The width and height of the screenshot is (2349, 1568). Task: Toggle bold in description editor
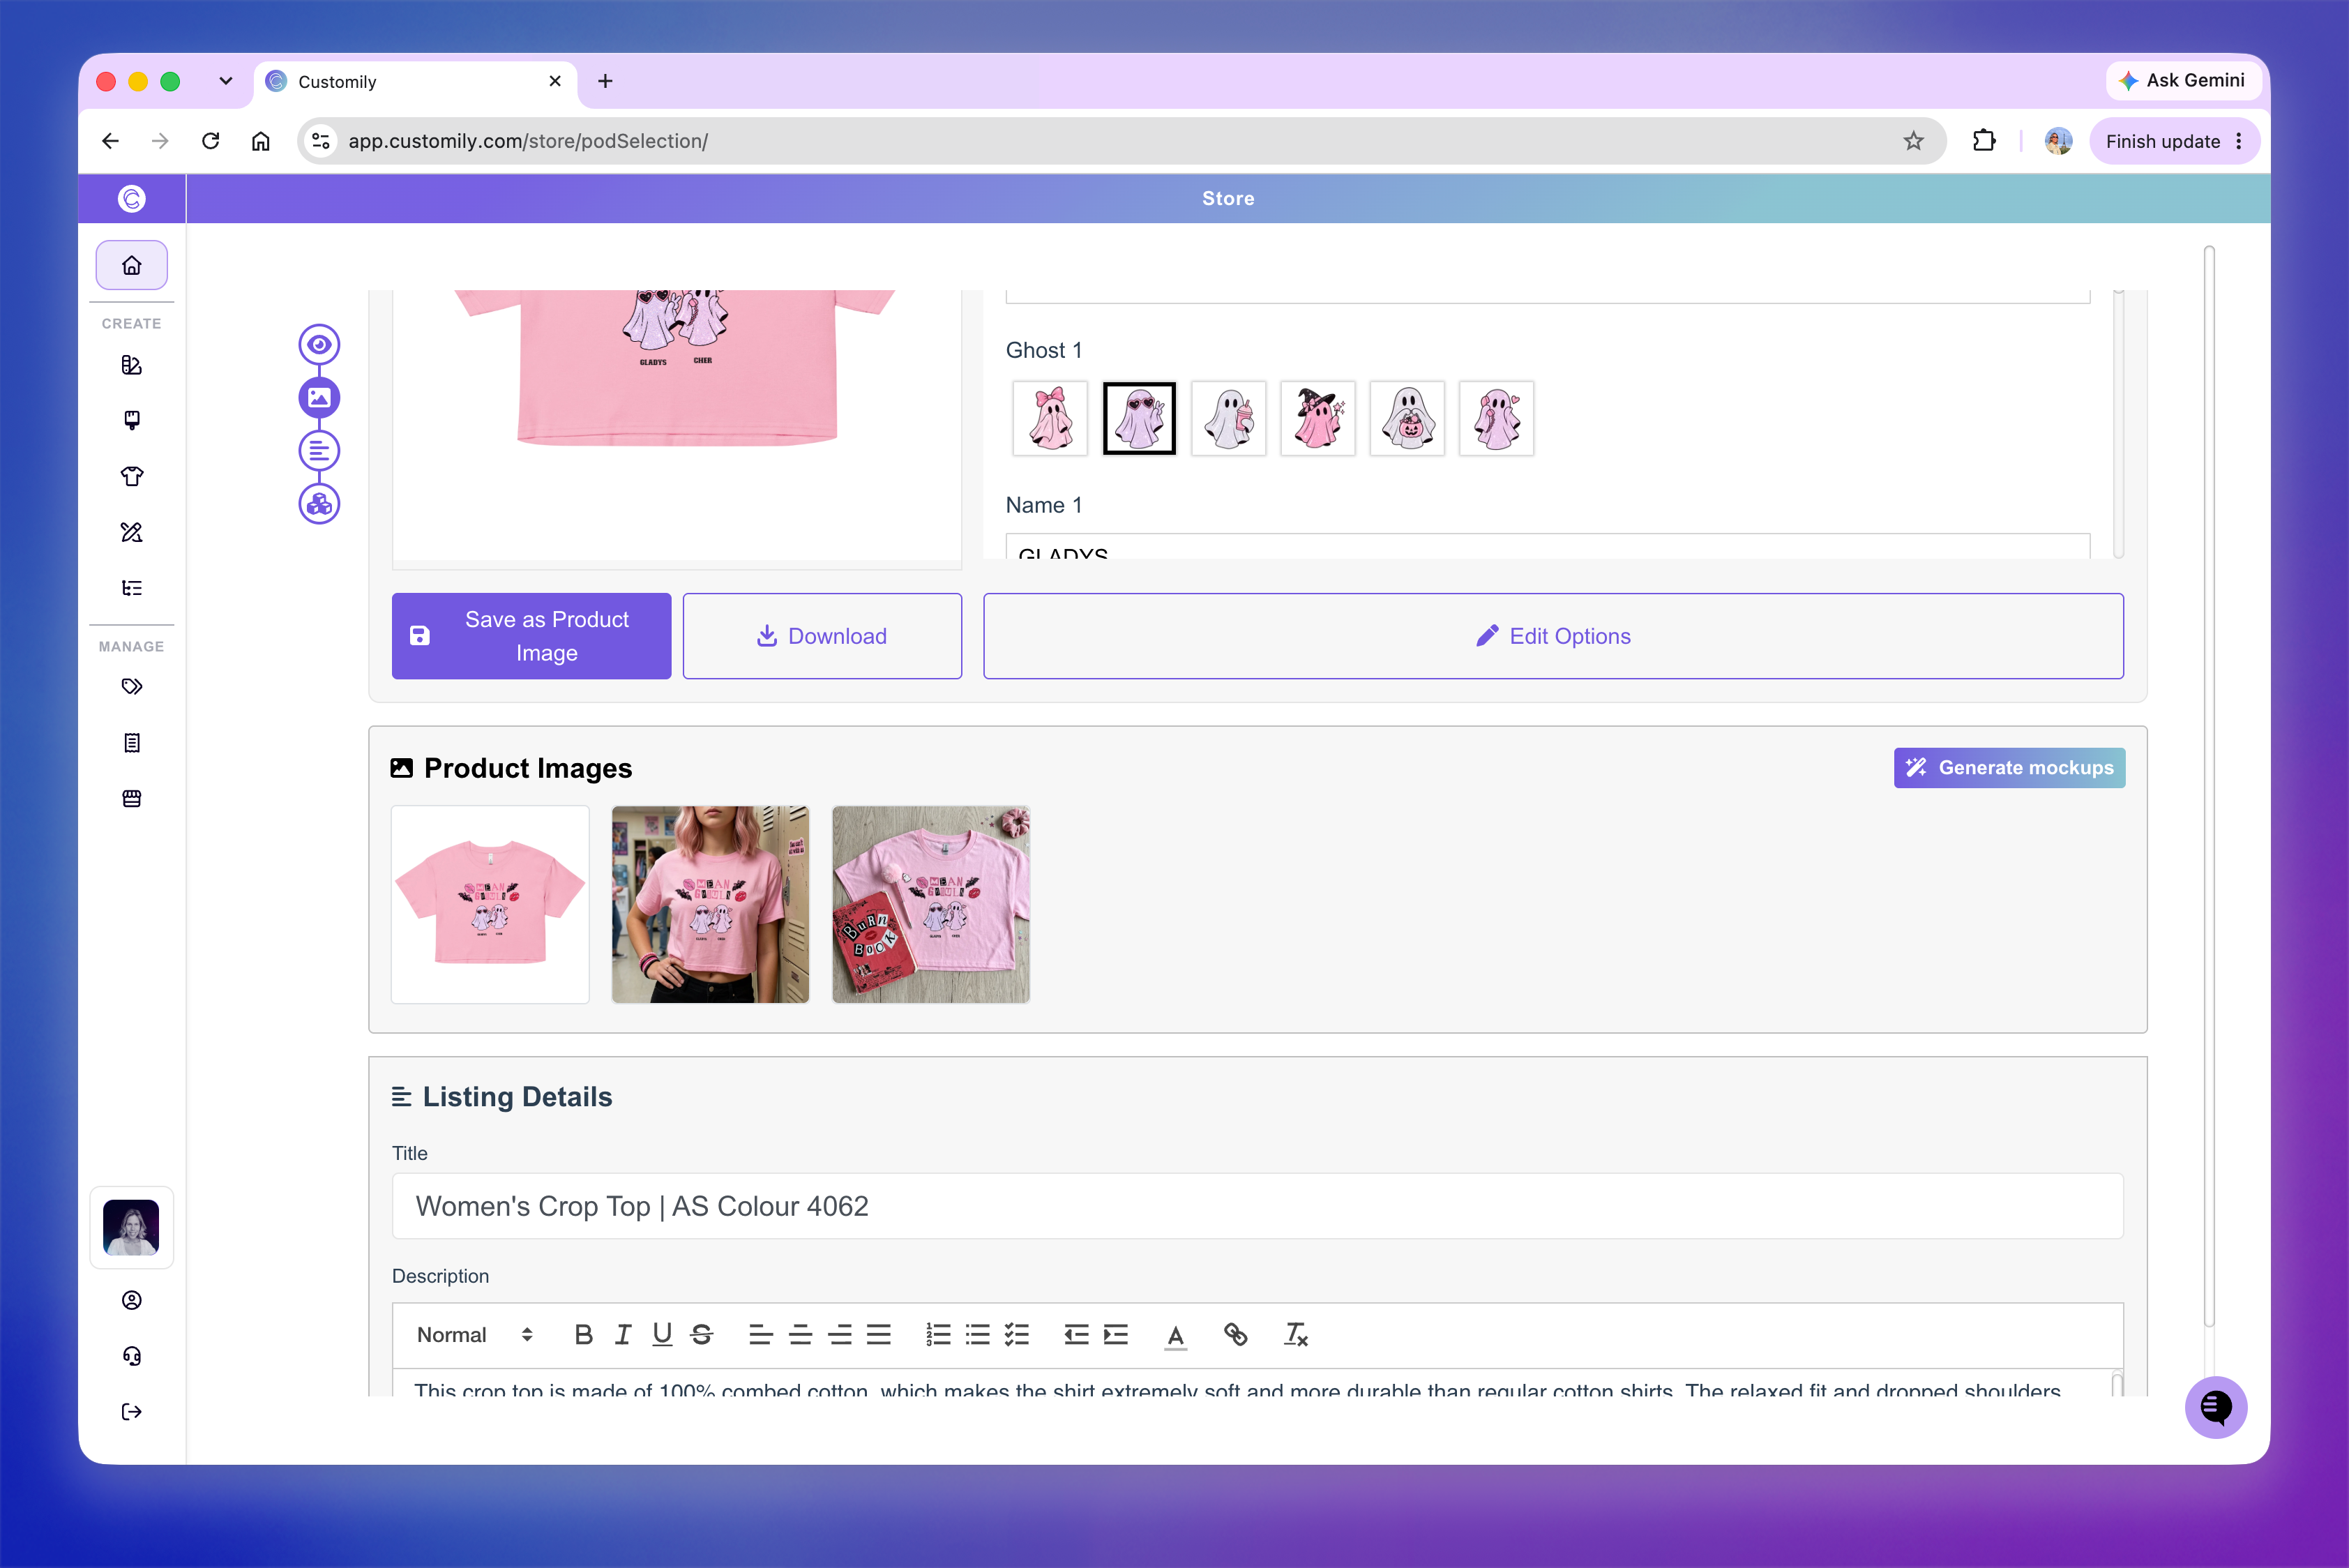[x=584, y=1335]
